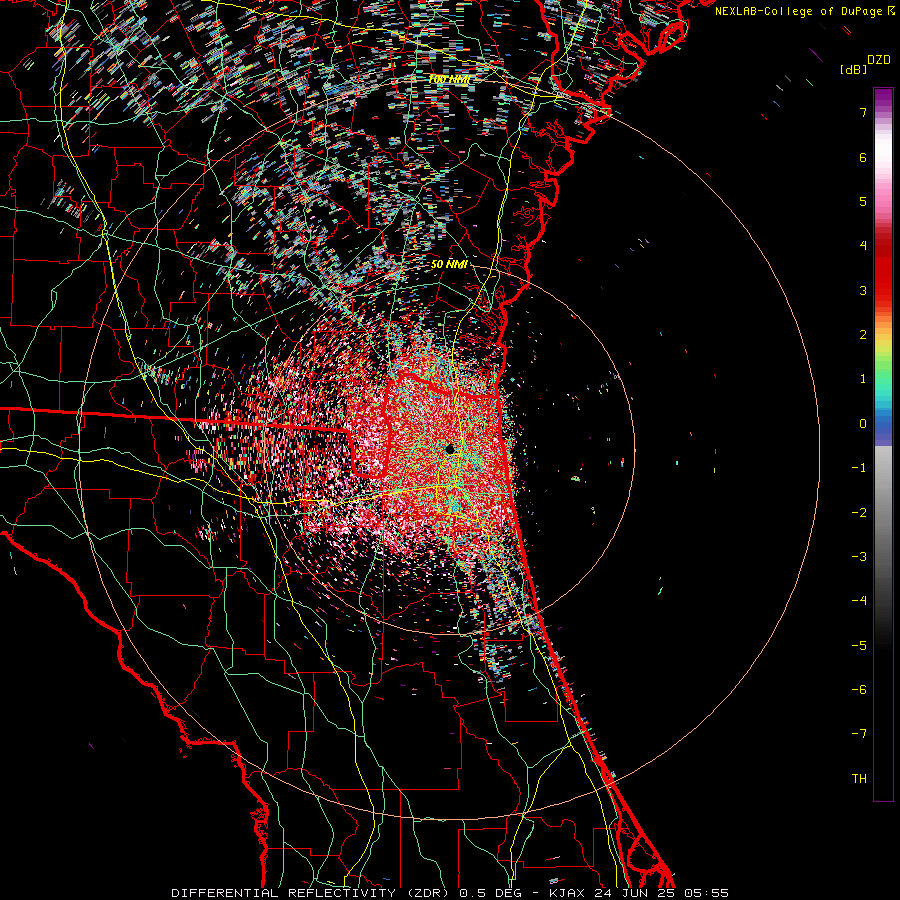Viewport: 900px width, 900px height.
Task: Click the 3 label on color scale
Action: click(863, 290)
